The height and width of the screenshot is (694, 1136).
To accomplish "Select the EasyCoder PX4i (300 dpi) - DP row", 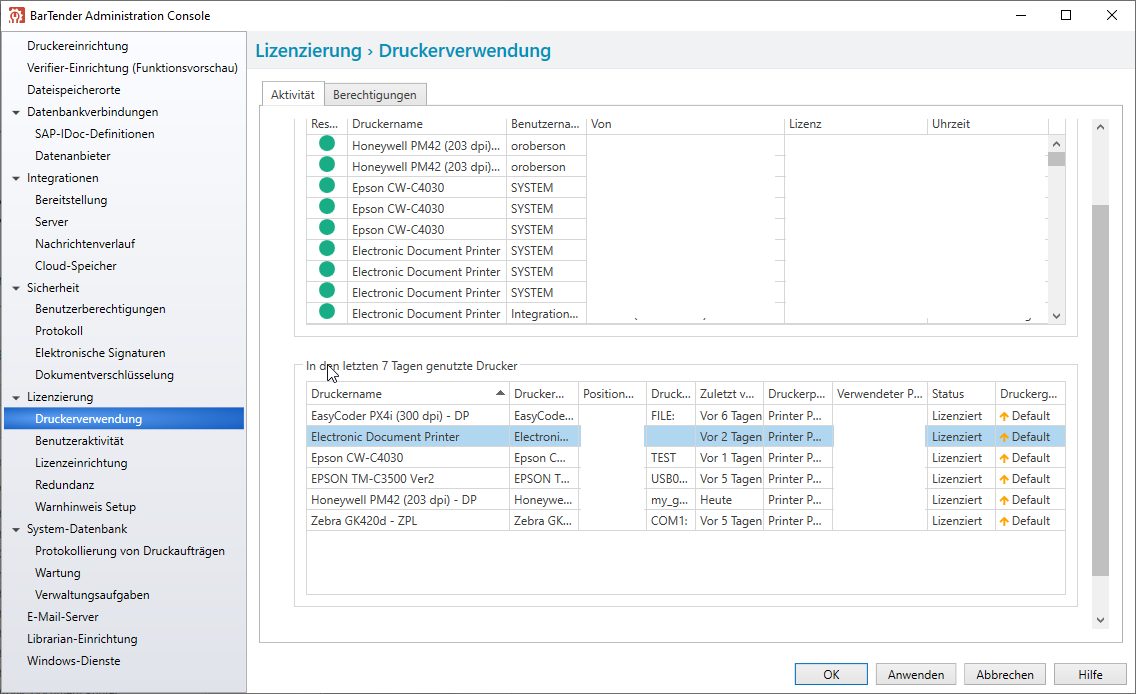I will tap(685, 416).
